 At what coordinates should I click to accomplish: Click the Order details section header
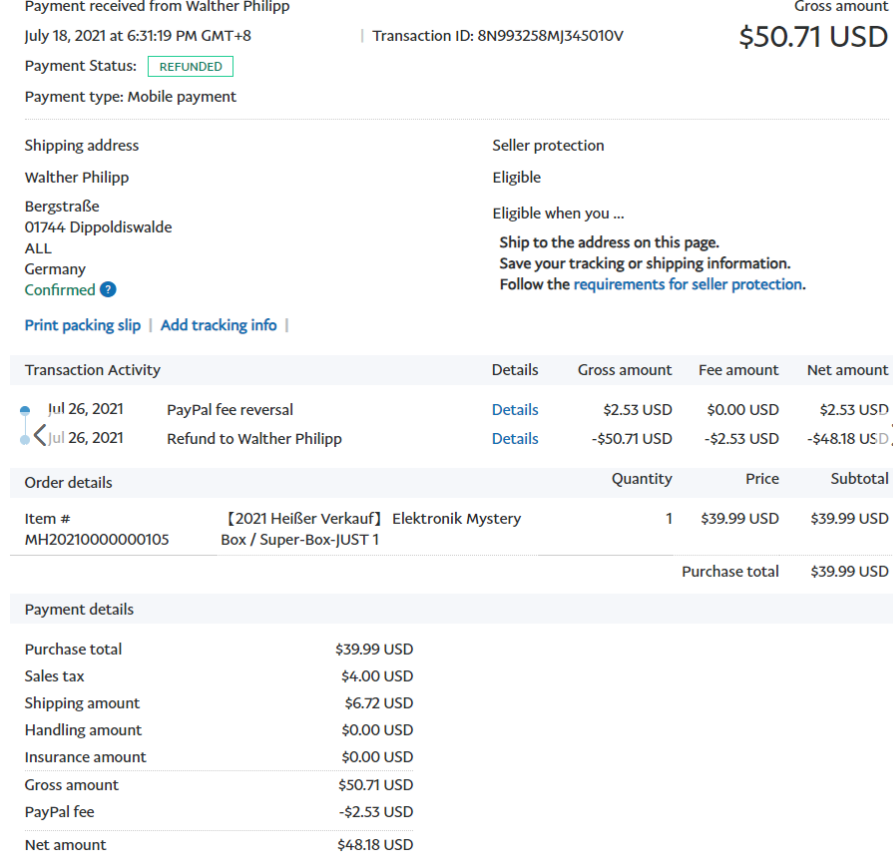point(68,482)
